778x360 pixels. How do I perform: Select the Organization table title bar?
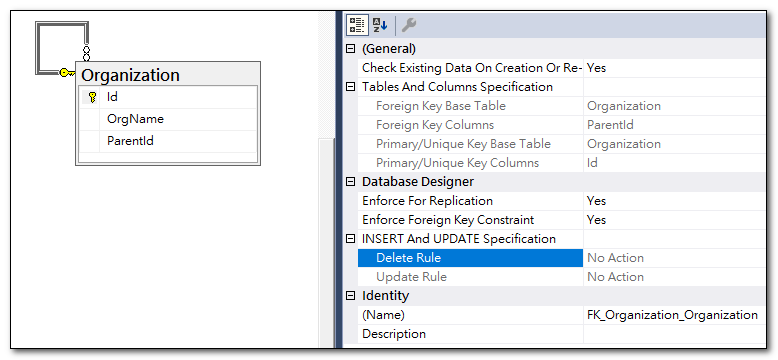coord(168,75)
